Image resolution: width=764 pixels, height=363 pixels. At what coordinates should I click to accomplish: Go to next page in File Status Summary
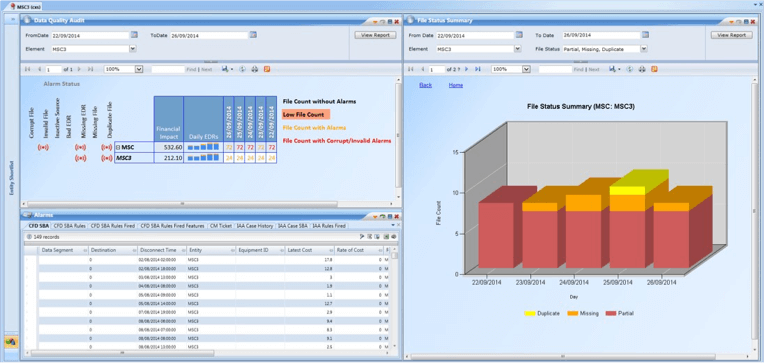point(466,69)
